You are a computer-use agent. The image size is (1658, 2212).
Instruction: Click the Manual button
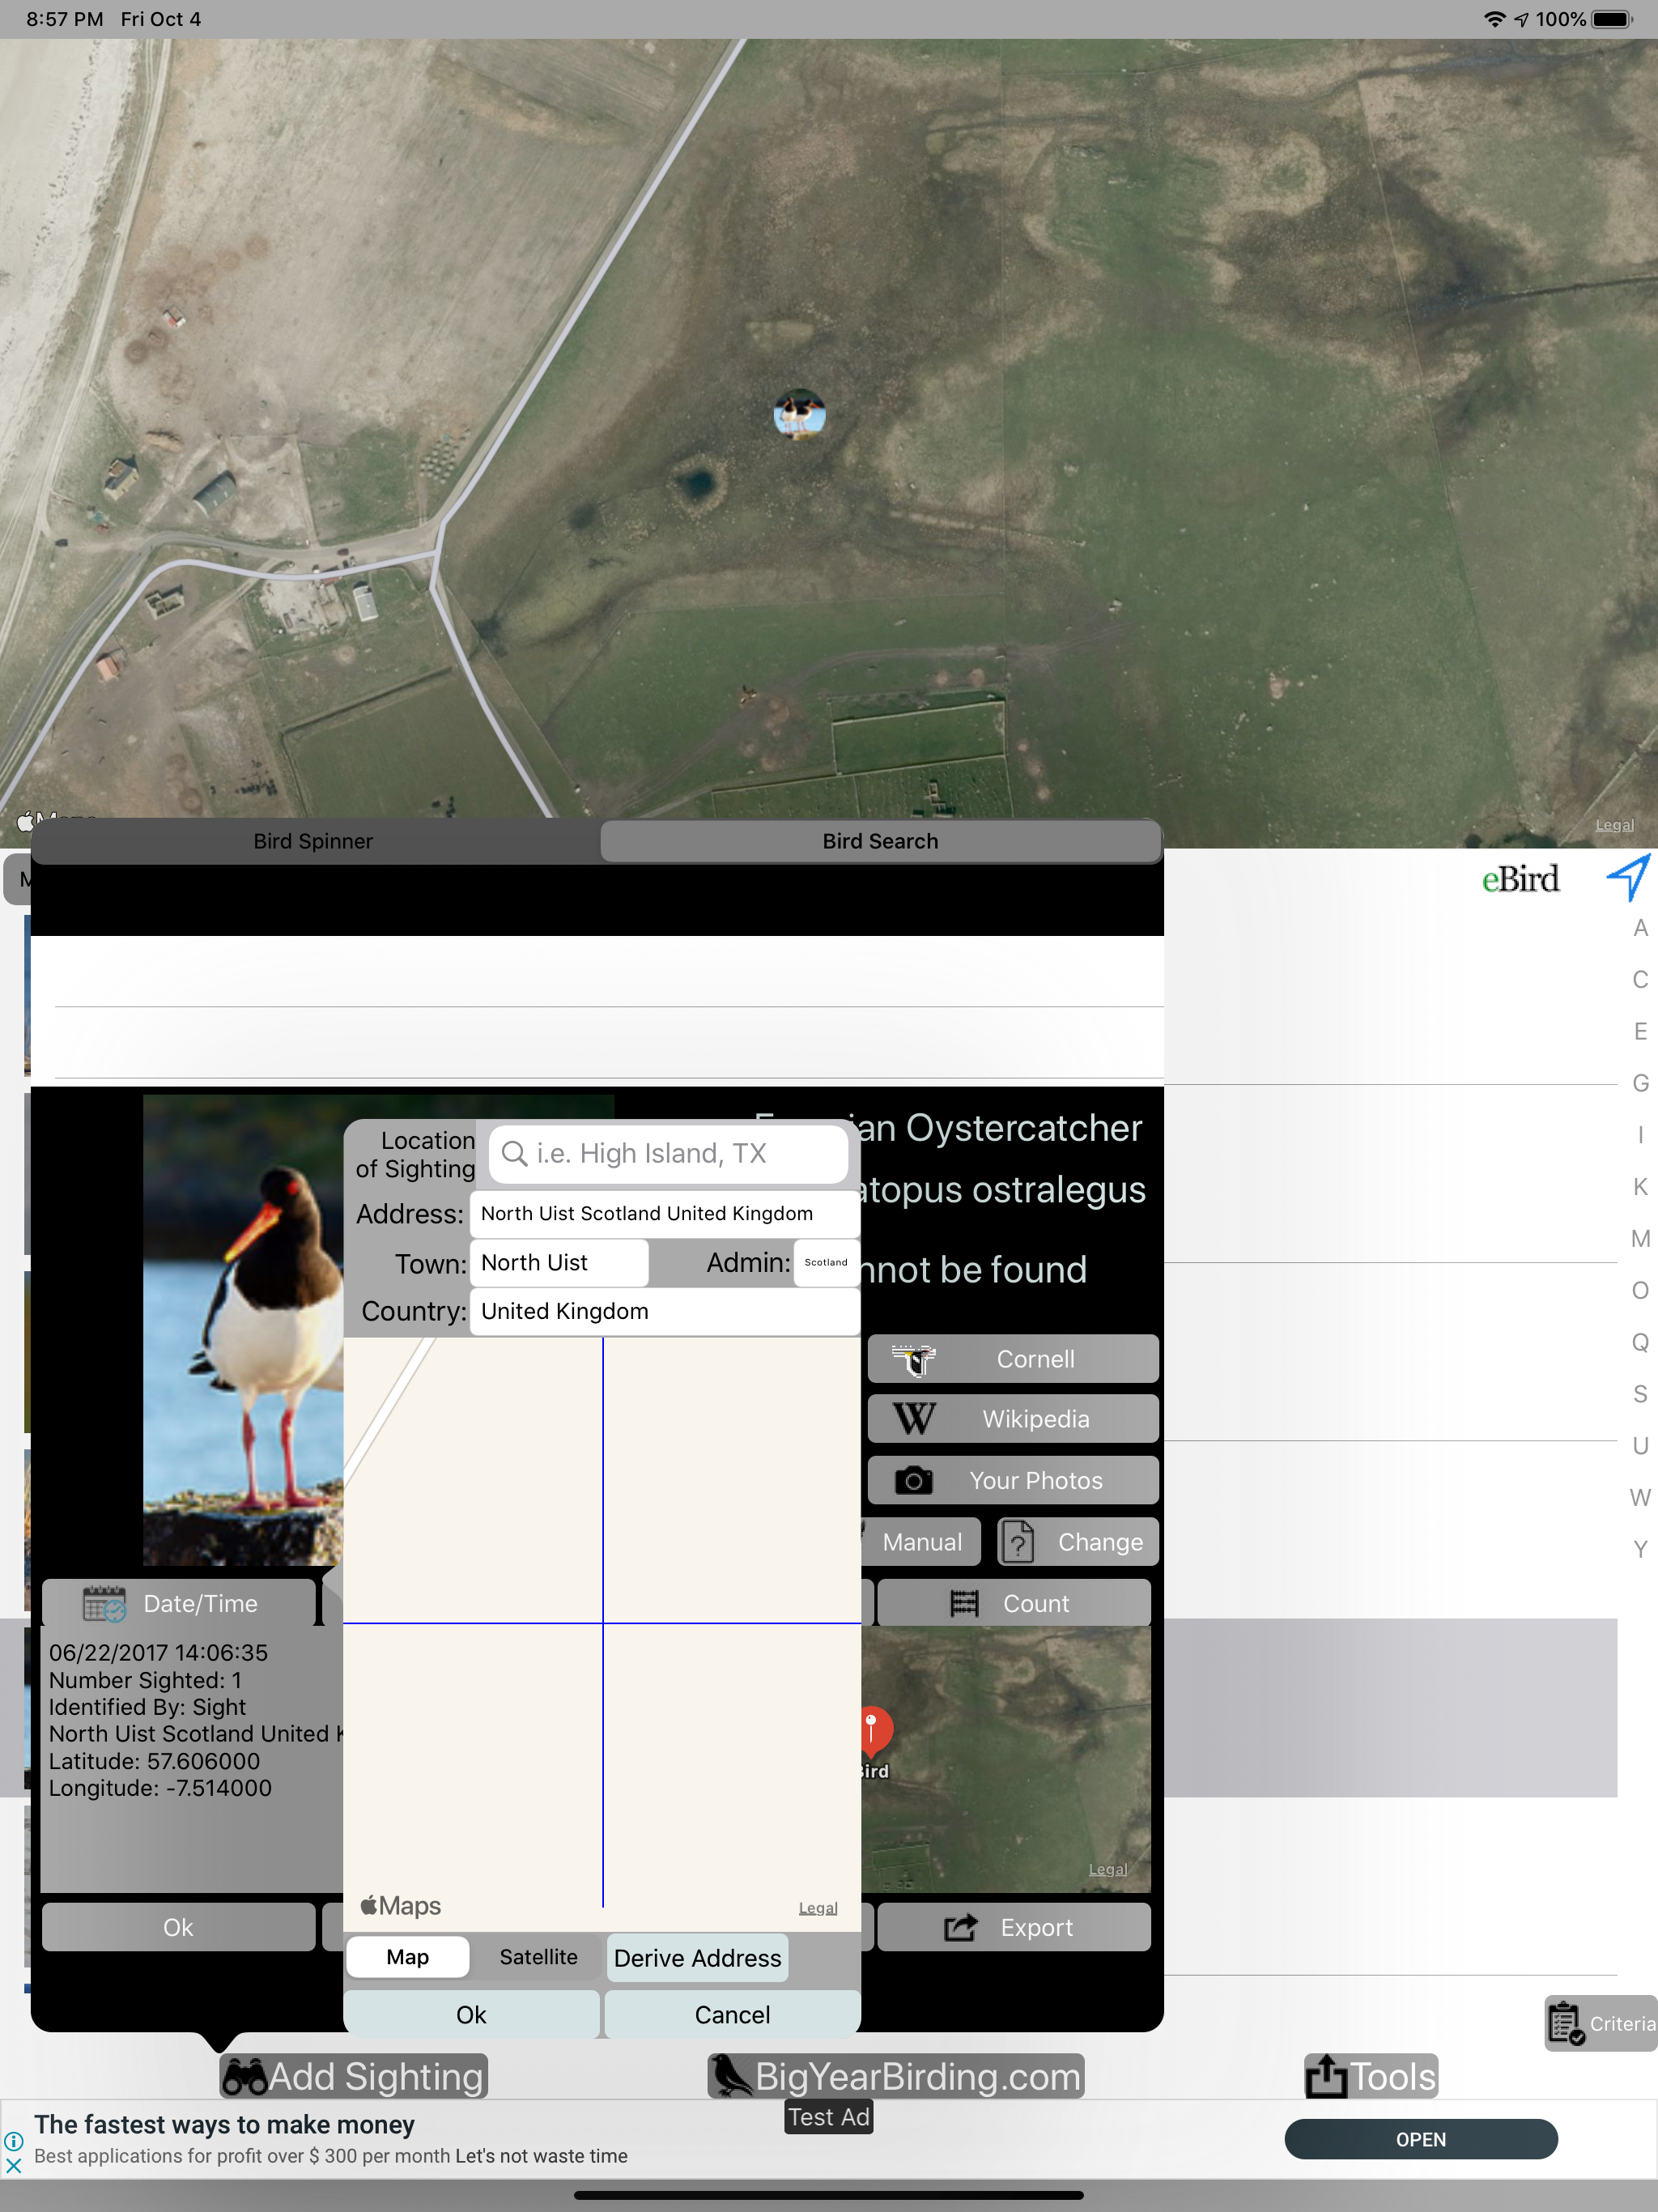tap(920, 1542)
